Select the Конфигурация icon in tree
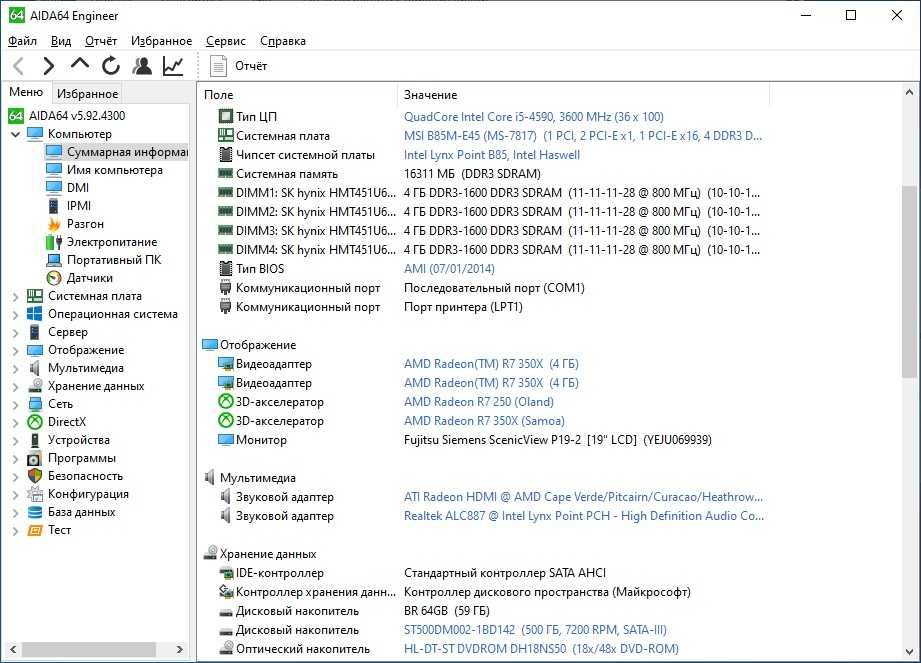921x663 pixels. pyautogui.click(x=35, y=494)
